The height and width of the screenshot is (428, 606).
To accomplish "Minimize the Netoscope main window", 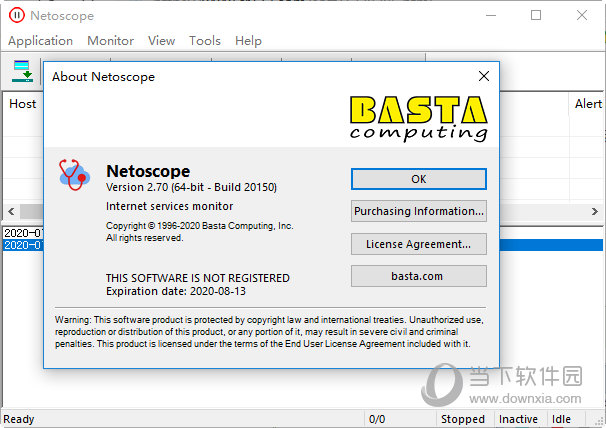I will coord(491,15).
